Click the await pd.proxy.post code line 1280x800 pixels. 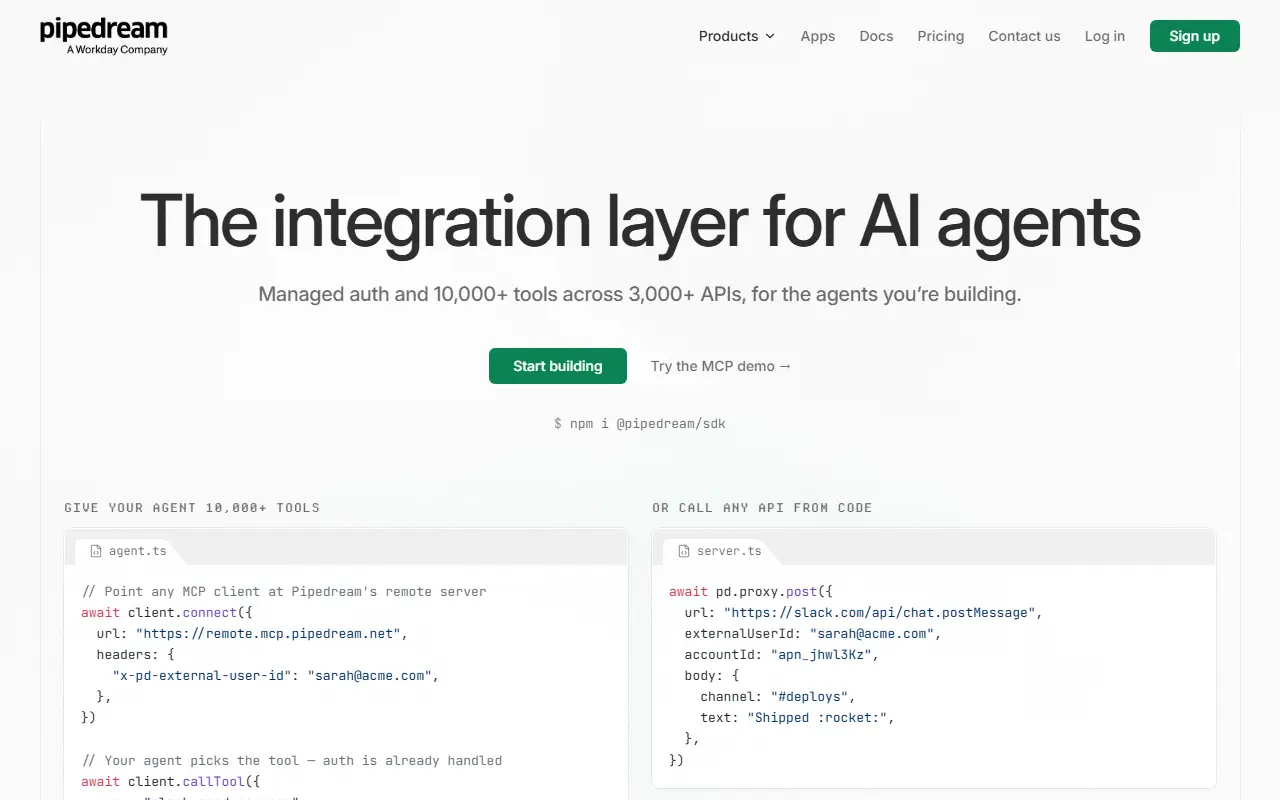(x=751, y=592)
